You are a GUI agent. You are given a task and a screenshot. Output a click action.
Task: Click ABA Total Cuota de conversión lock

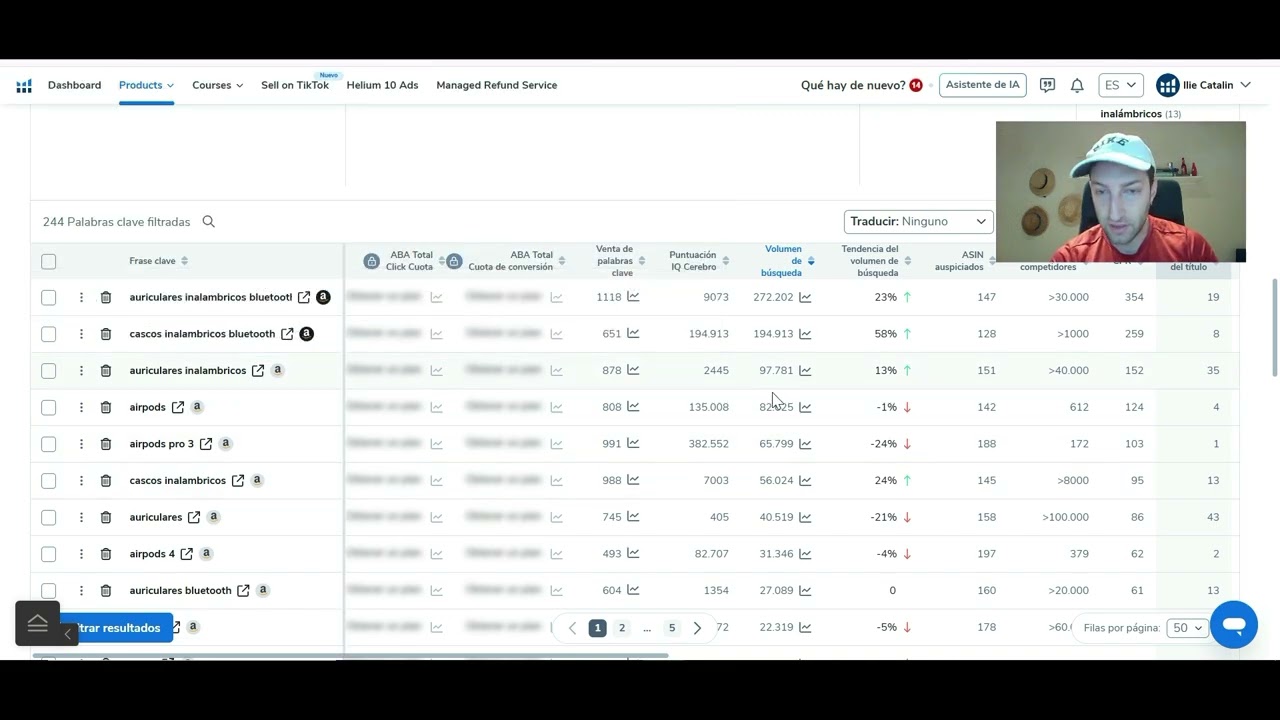[x=454, y=261]
